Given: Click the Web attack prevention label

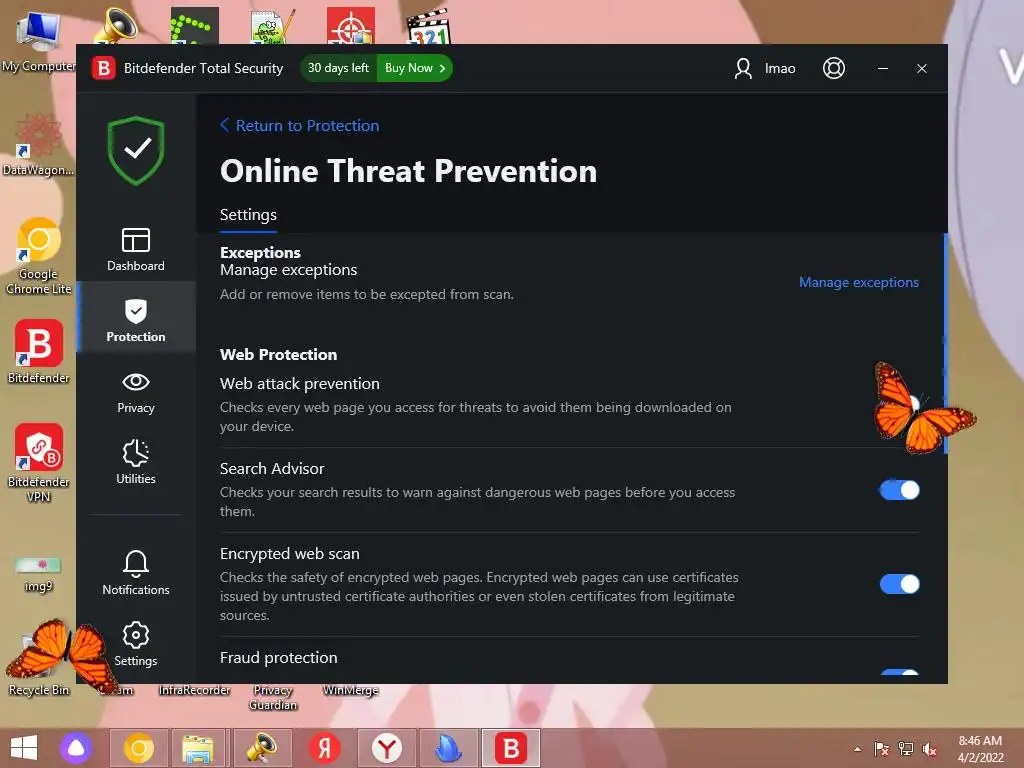Looking at the screenshot, I should point(299,383).
